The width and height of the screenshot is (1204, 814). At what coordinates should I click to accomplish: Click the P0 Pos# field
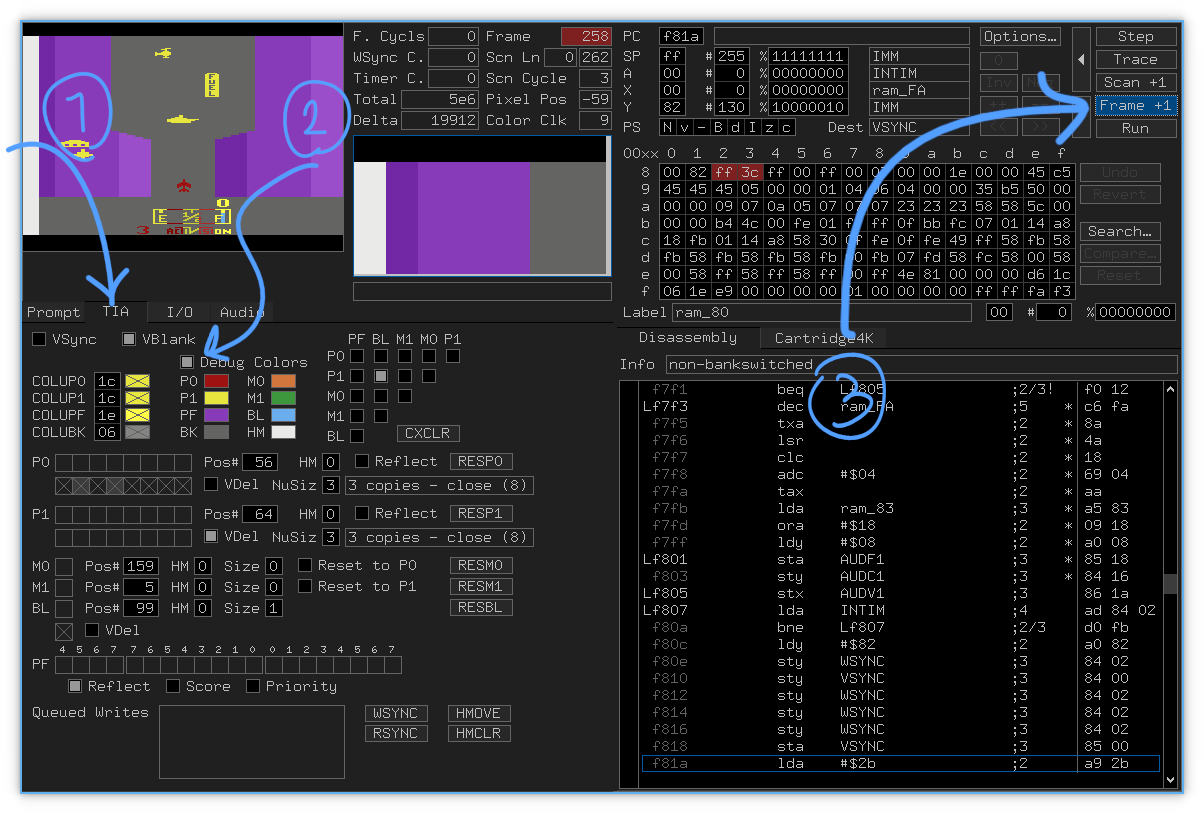[x=260, y=461]
